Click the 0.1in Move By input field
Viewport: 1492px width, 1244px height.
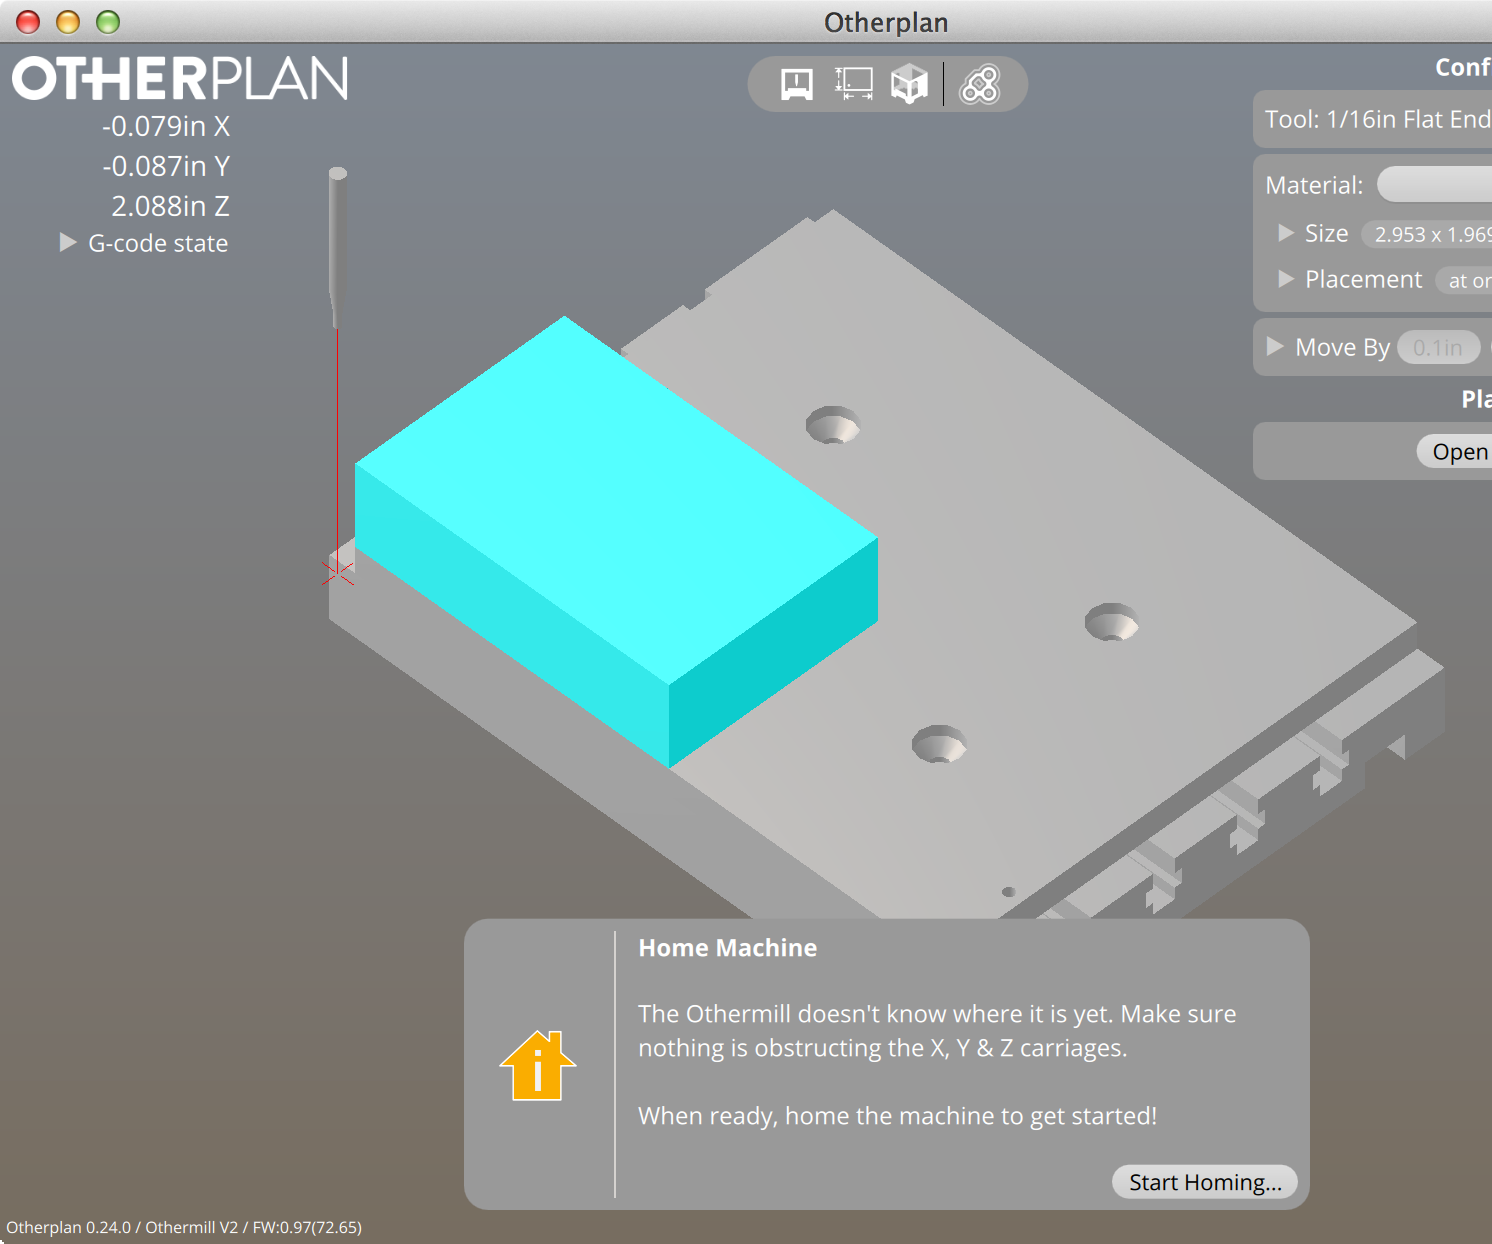tap(1439, 347)
